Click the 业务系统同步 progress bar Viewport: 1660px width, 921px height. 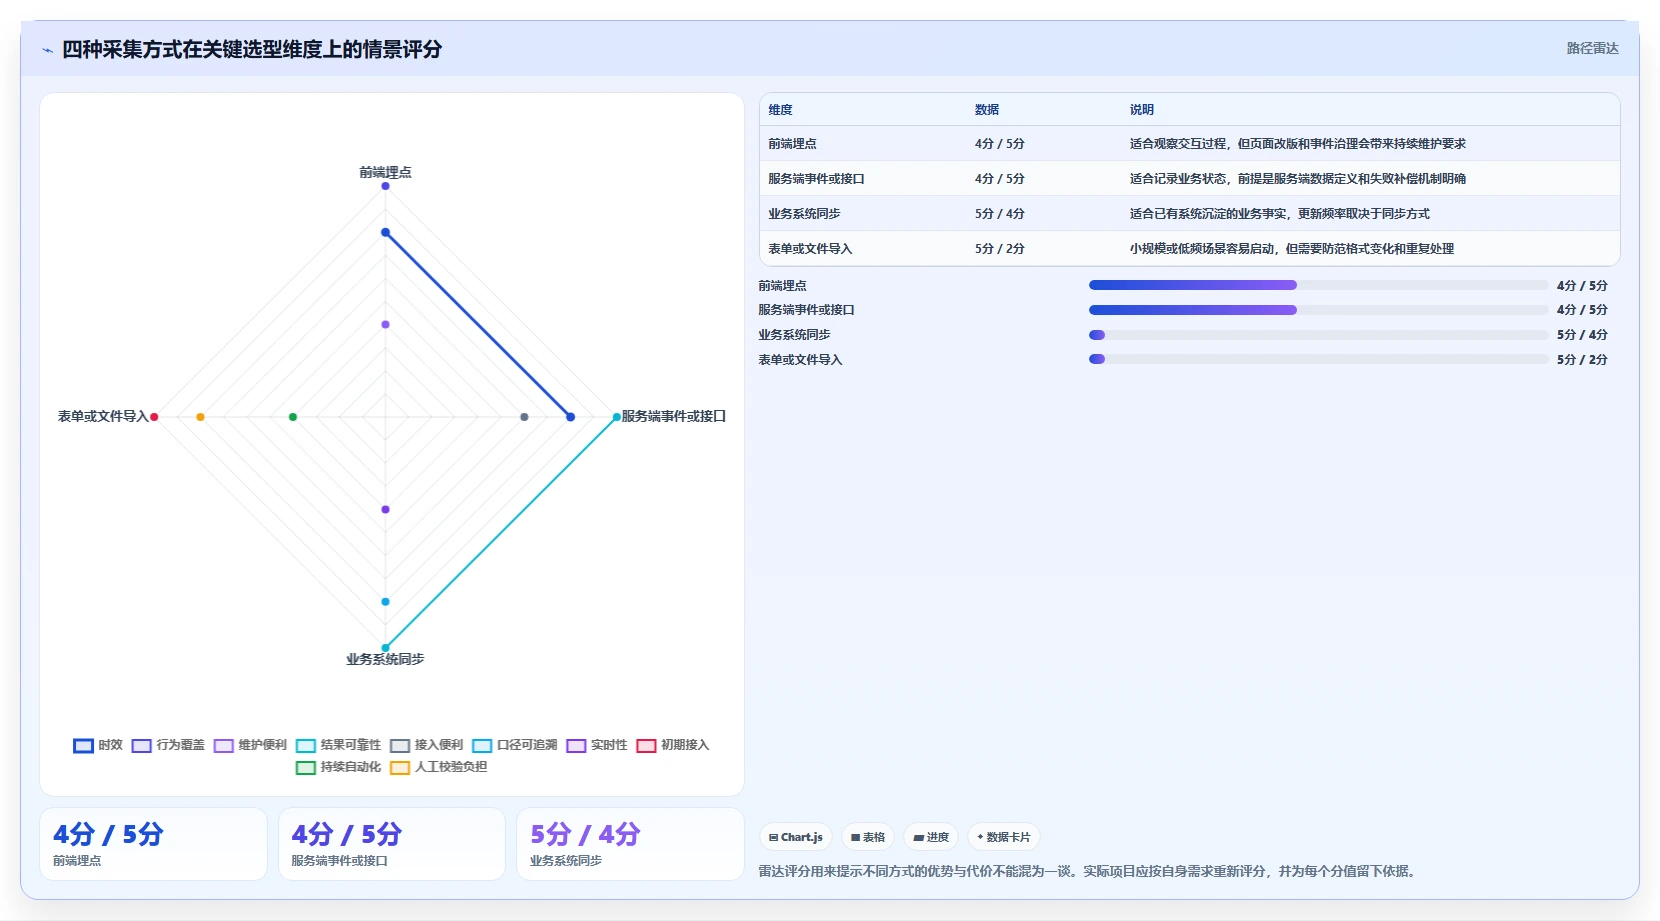point(1318,335)
